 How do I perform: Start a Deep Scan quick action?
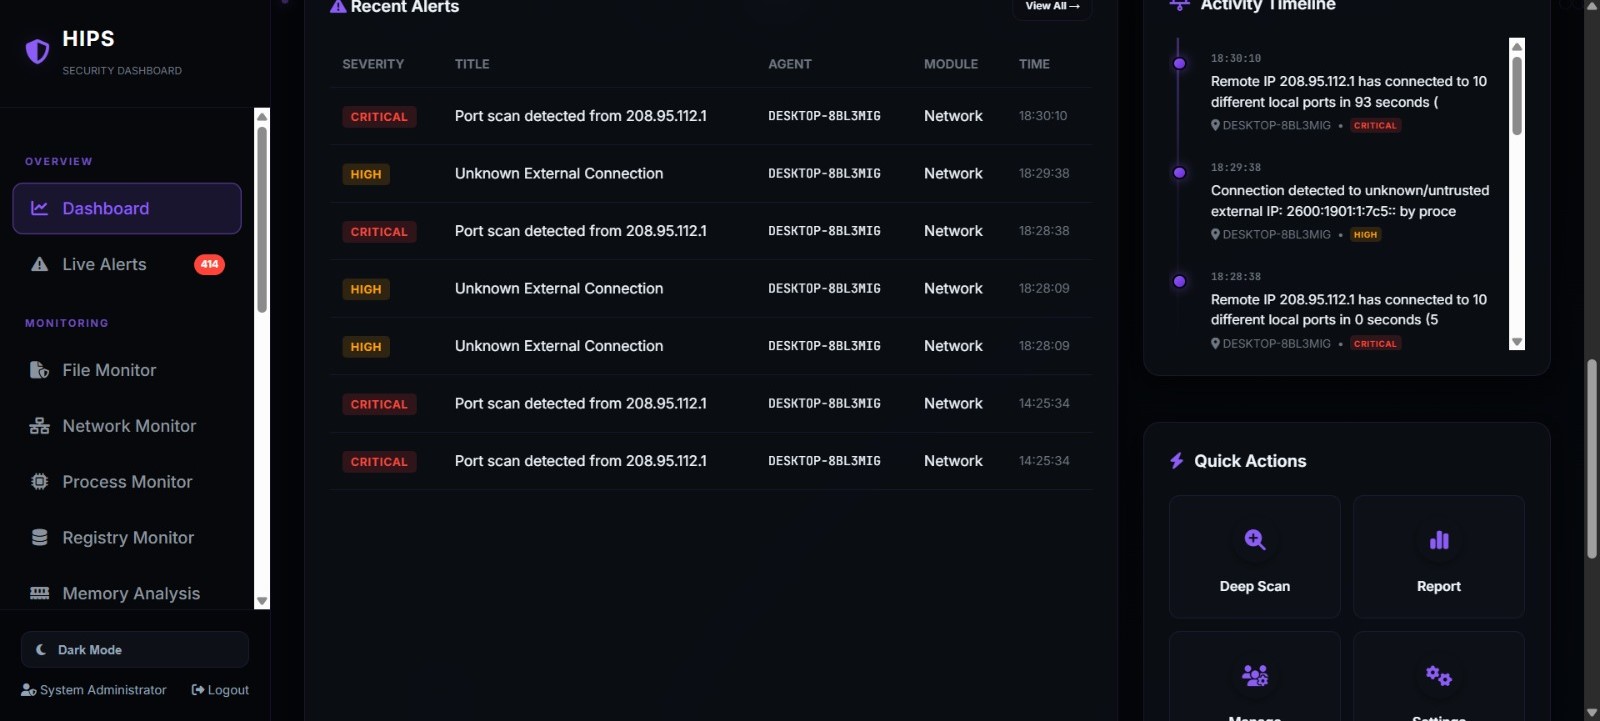(1255, 557)
